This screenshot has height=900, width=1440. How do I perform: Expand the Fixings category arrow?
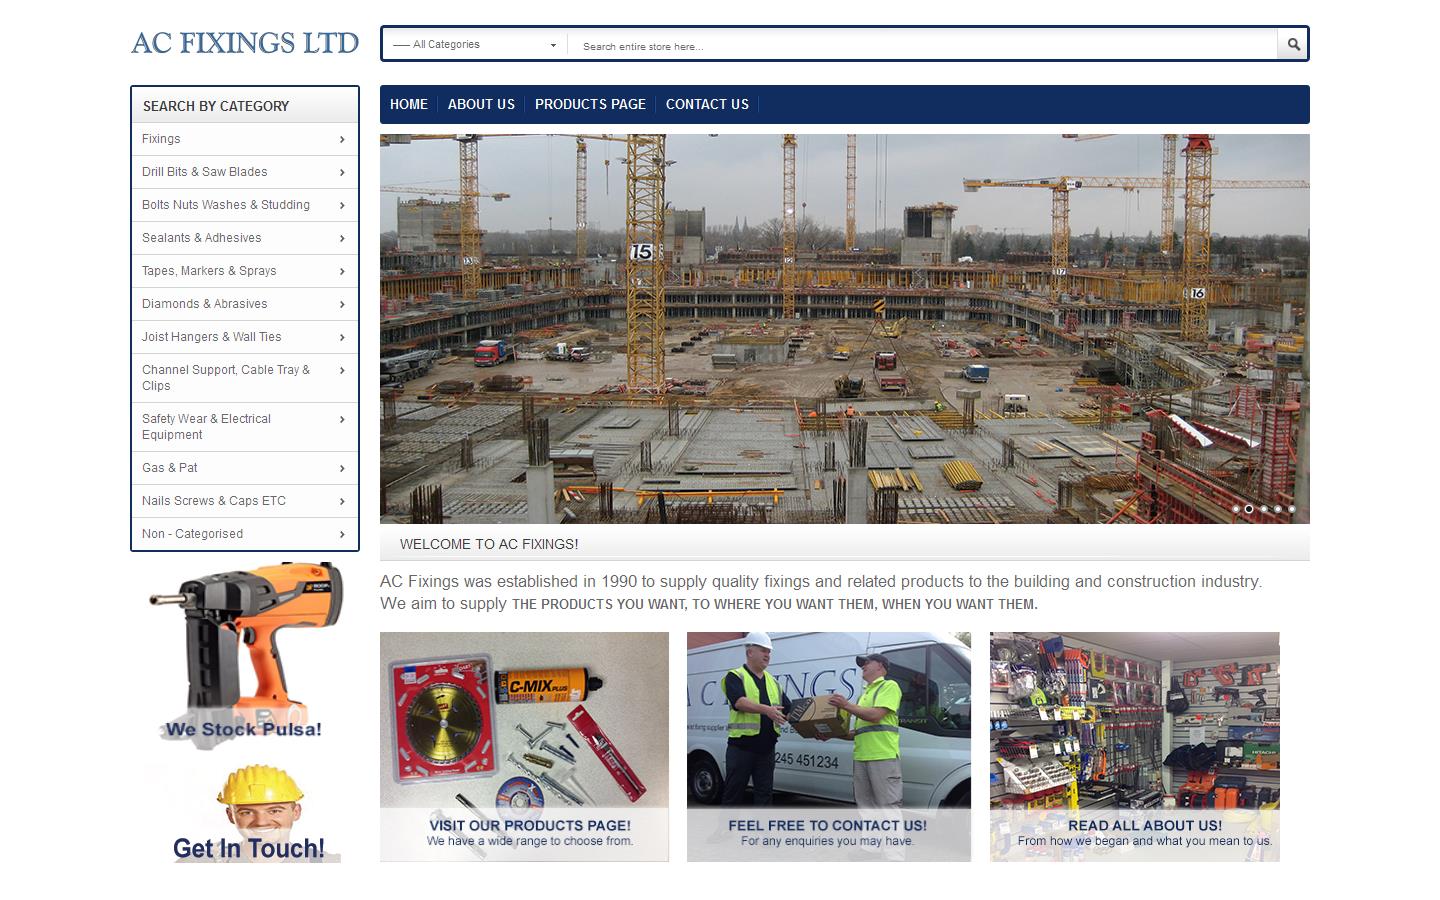click(x=342, y=140)
